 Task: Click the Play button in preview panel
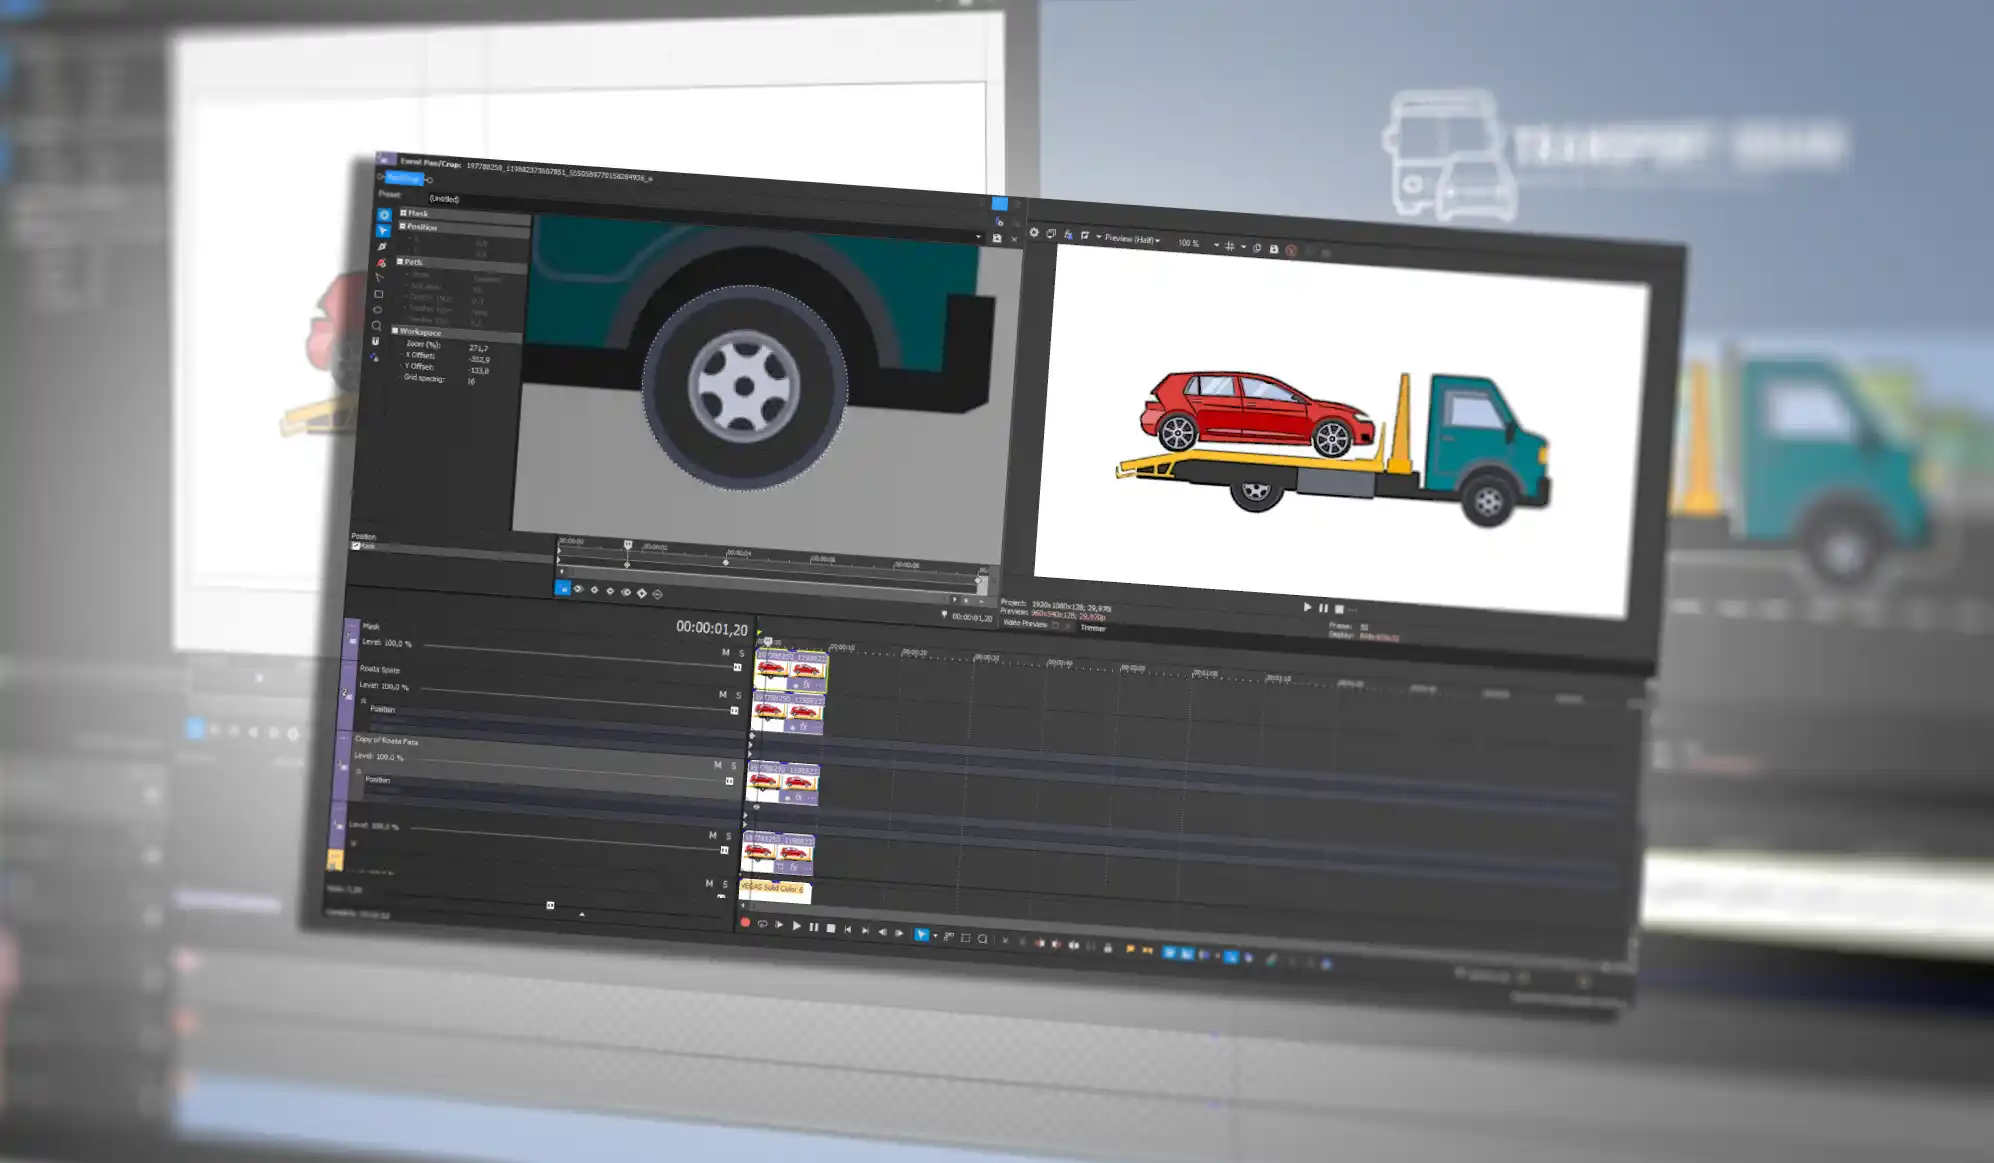pos(1308,606)
